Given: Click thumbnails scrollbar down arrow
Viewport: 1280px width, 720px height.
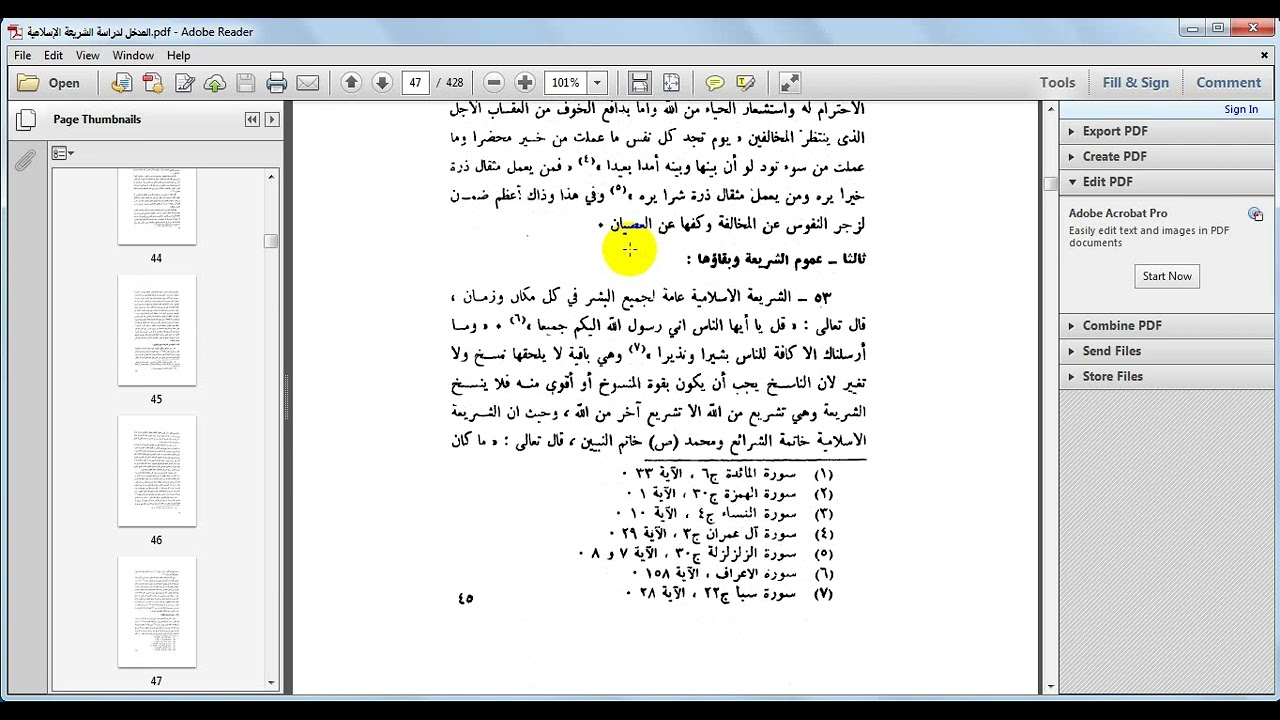Looking at the screenshot, I should [271, 683].
